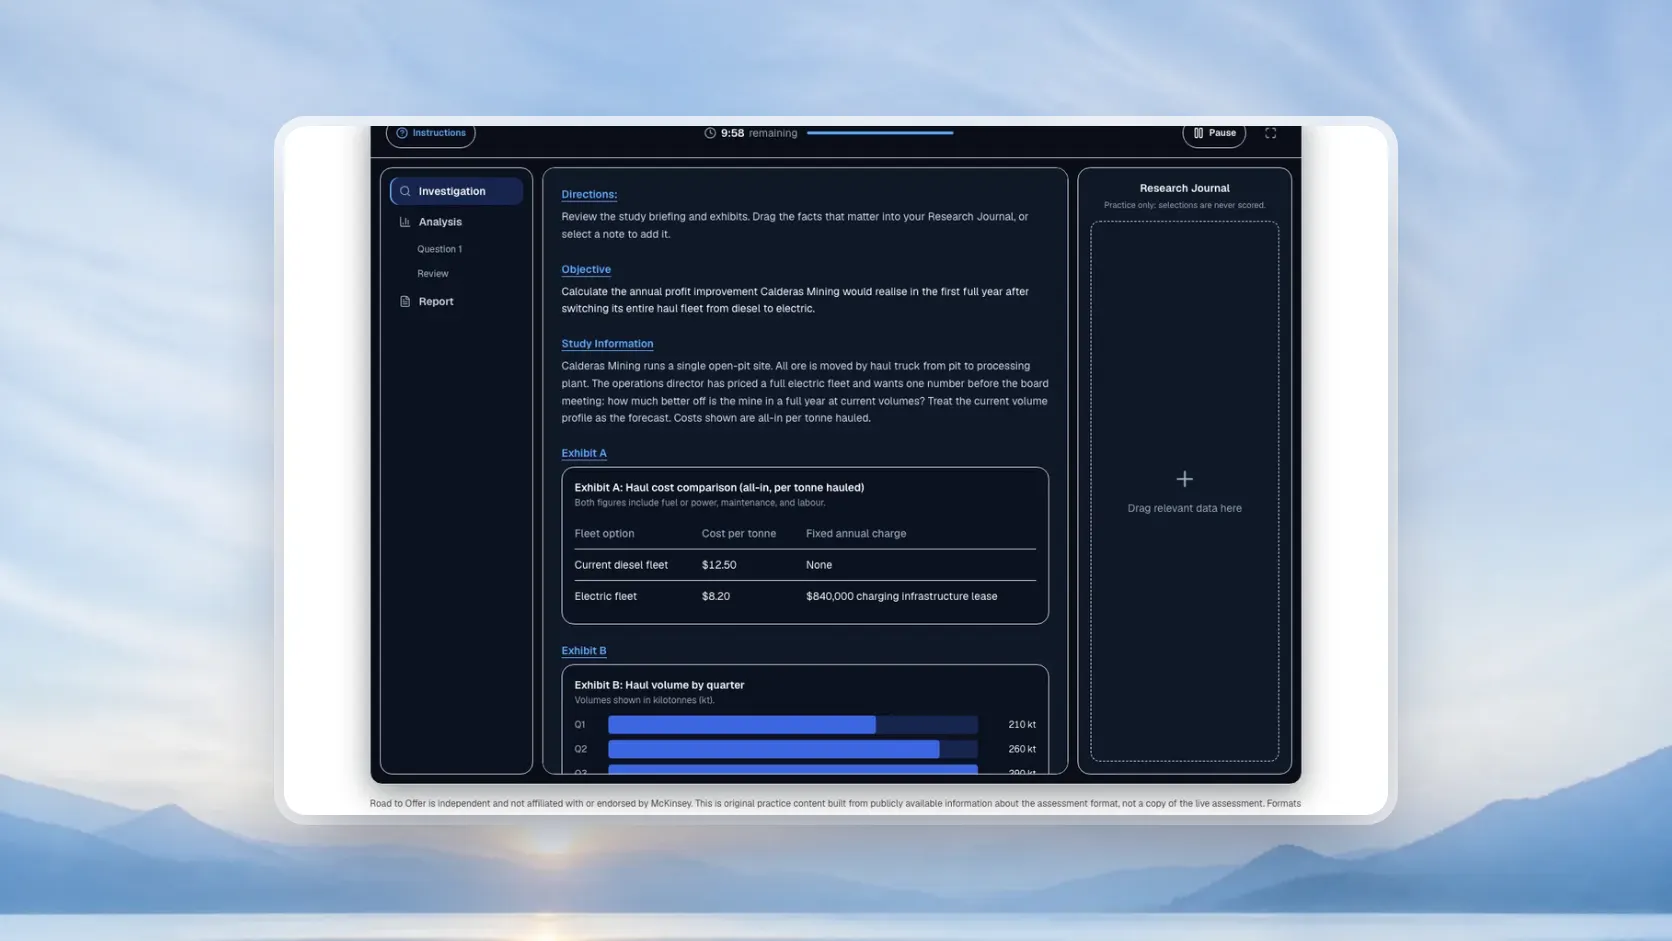The width and height of the screenshot is (1672, 941).
Task: Click the Report document icon
Action: (x=405, y=302)
